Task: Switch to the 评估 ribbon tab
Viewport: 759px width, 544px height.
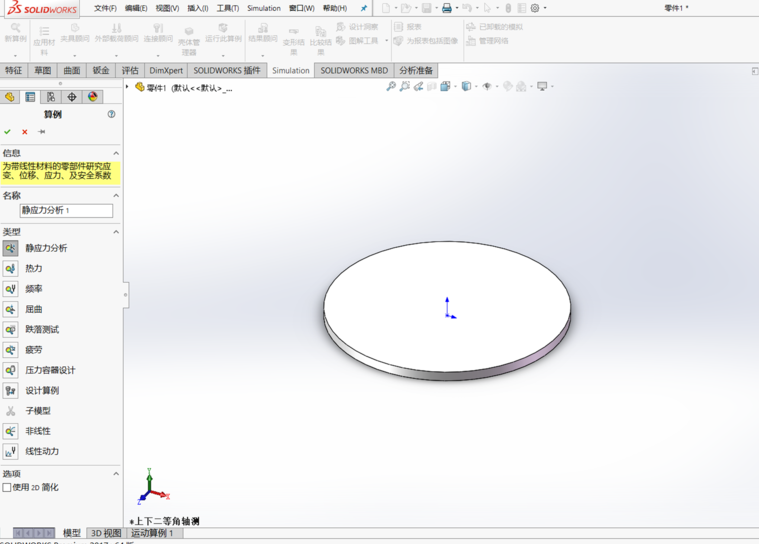Action: pos(130,71)
